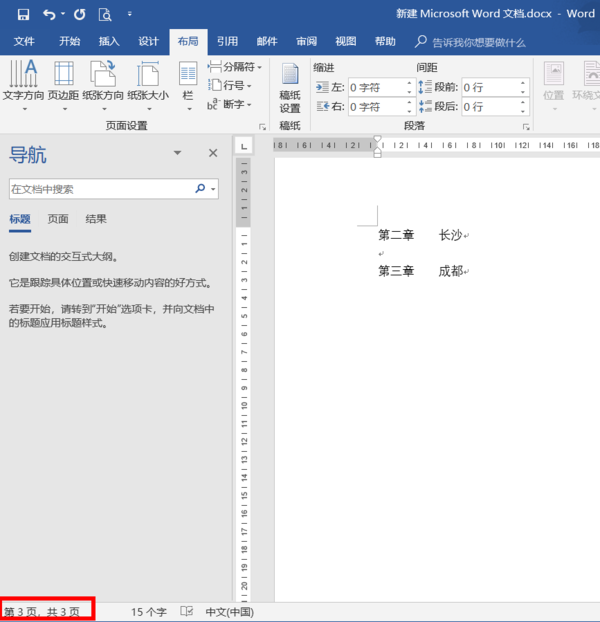Click the tab stop selector on the ruler
This screenshot has height=622, width=600.
(x=244, y=146)
